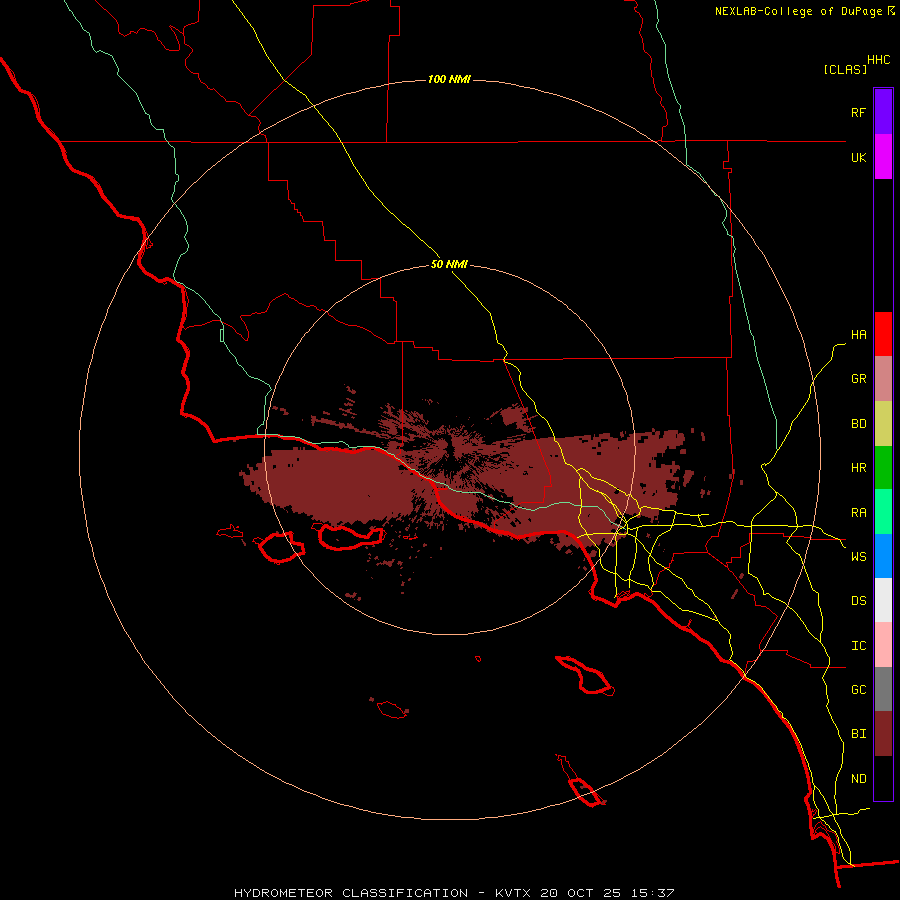
Task: Click the 15:37 timestamp text
Action: (654, 893)
